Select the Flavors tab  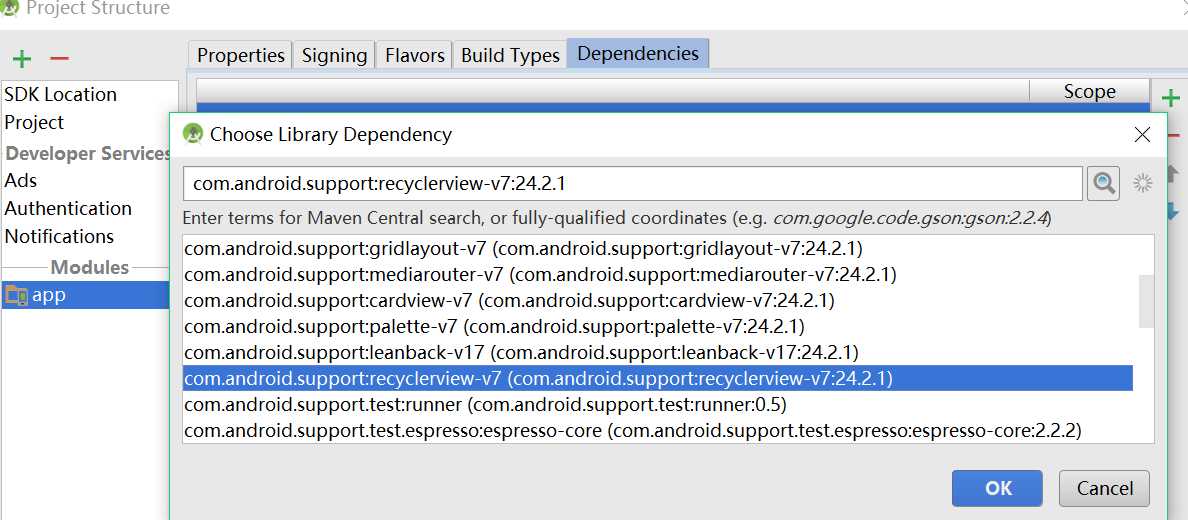[414, 55]
